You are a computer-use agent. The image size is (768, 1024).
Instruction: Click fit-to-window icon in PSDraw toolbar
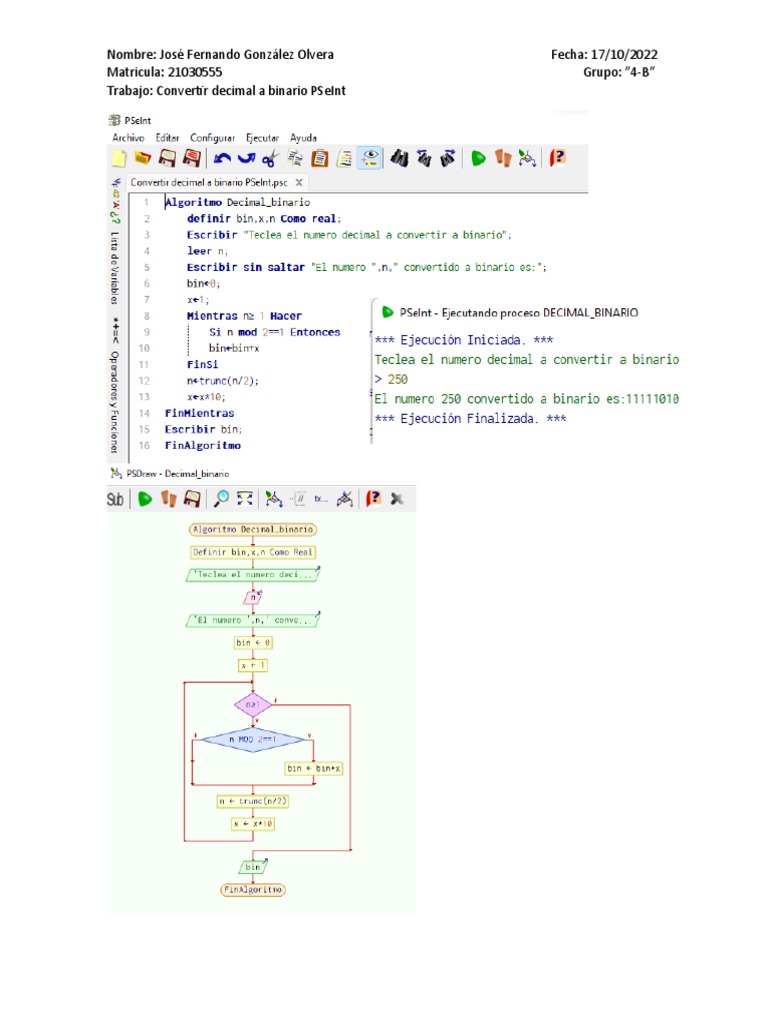tap(245, 498)
